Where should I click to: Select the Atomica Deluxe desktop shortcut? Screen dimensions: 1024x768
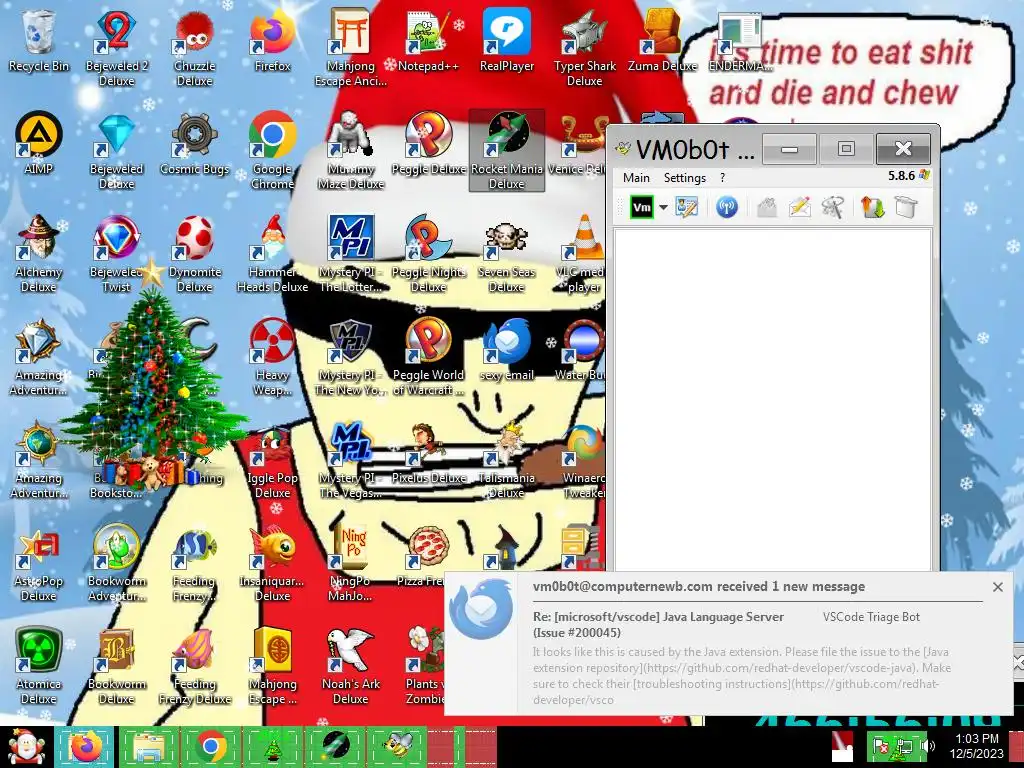39,666
